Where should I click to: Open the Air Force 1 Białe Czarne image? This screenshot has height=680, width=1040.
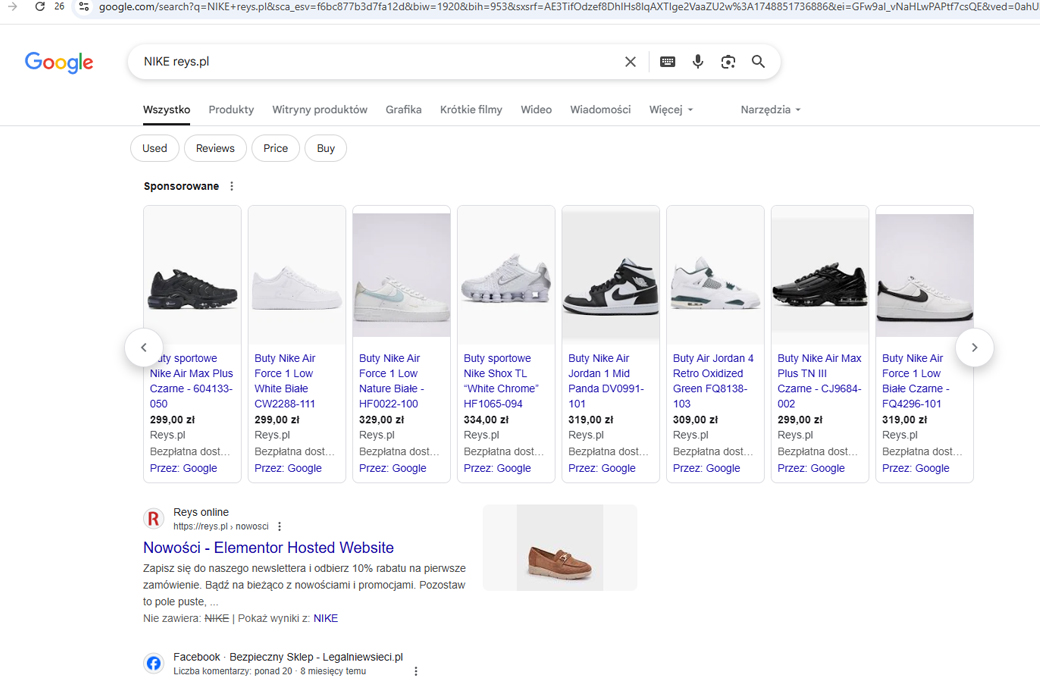tap(925, 275)
